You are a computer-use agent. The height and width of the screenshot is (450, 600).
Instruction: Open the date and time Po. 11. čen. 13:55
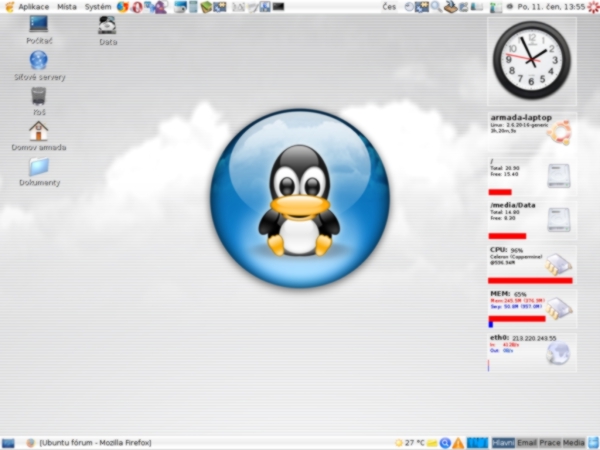pyautogui.click(x=551, y=7)
